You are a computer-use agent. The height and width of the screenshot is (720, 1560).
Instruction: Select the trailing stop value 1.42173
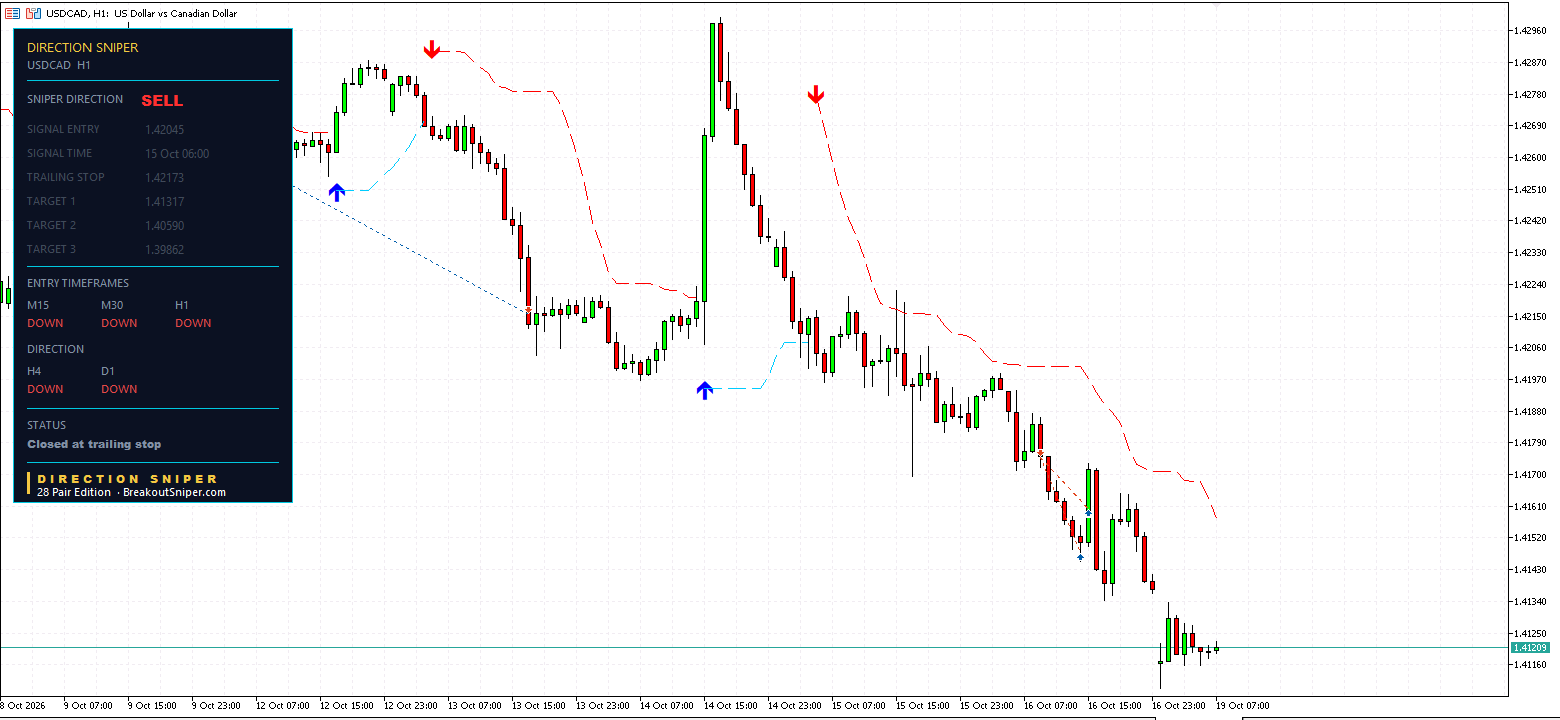click(x=165, y=178)
